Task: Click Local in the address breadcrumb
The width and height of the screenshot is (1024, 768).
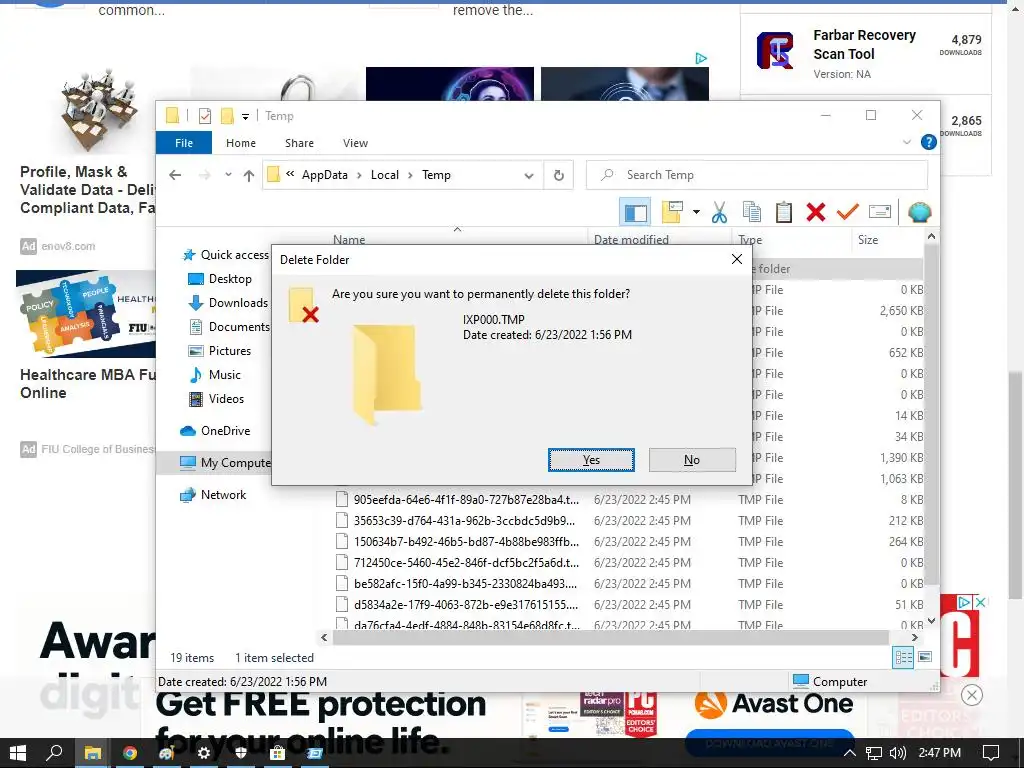Action: 385,175
